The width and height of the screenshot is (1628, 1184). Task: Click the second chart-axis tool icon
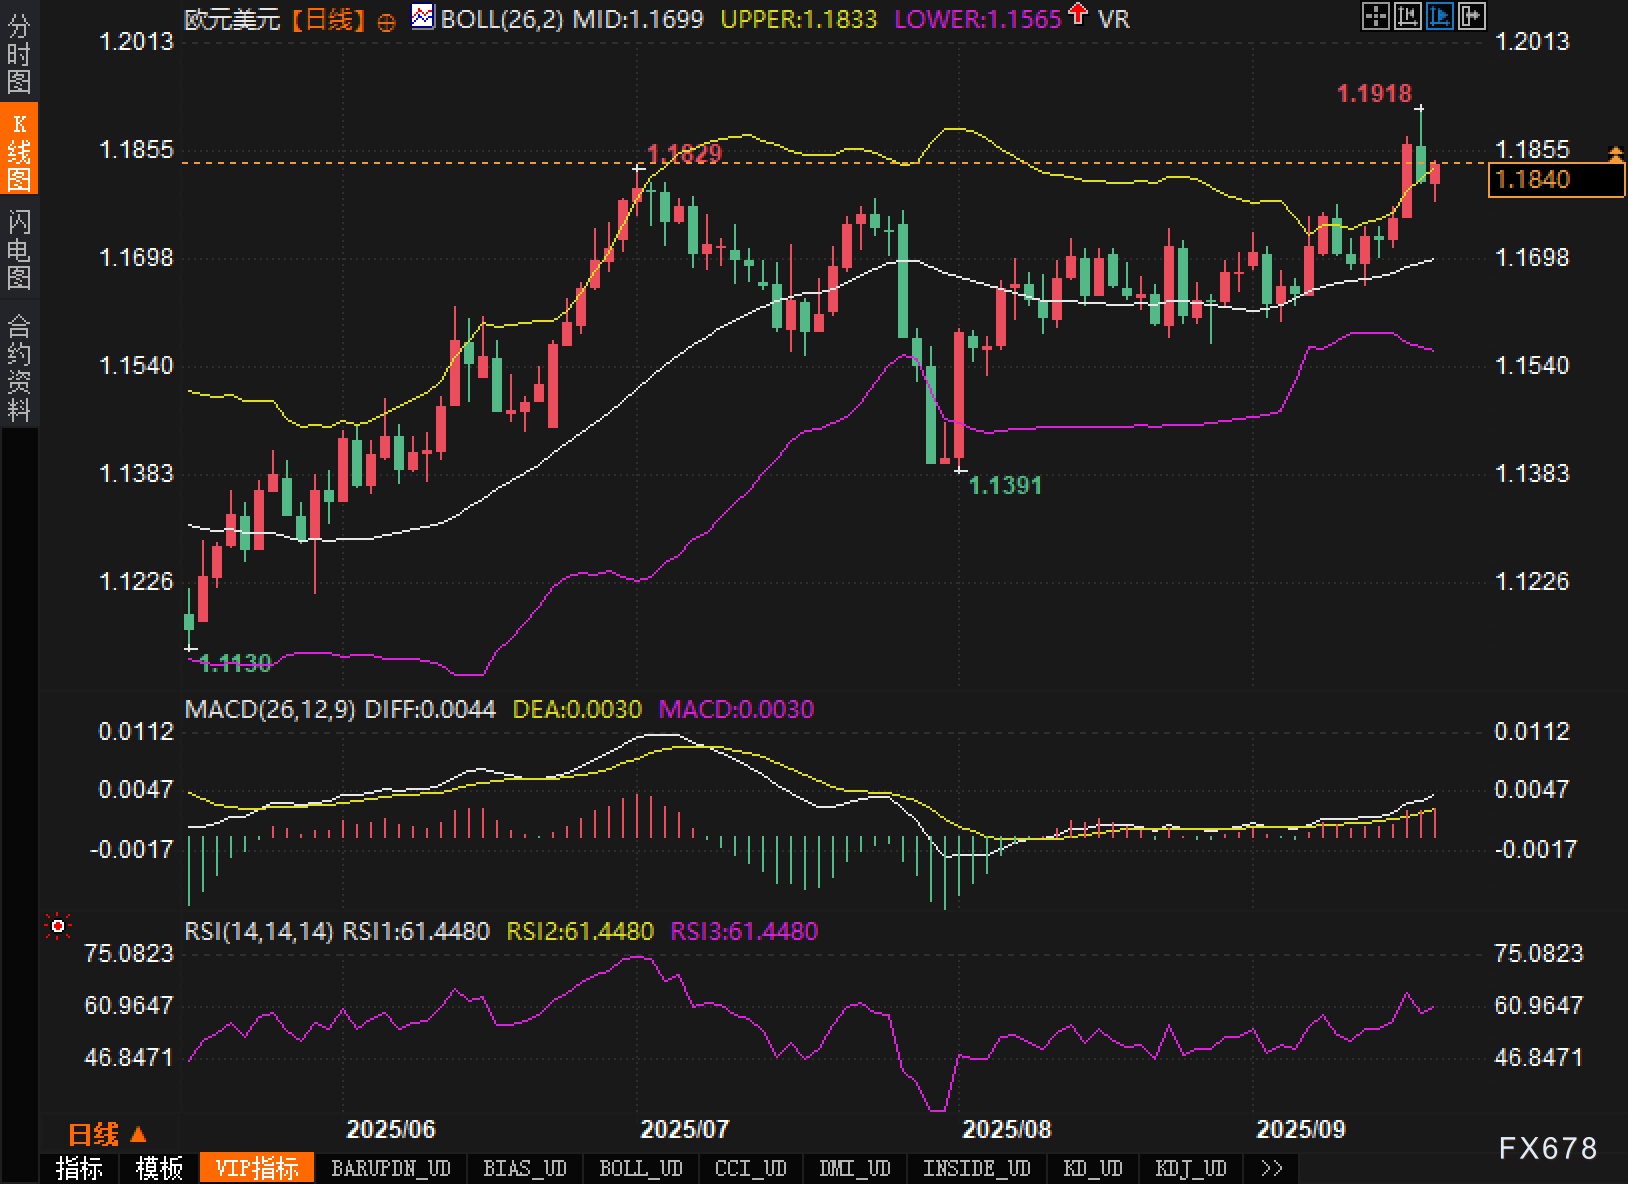pos(1408,16)
